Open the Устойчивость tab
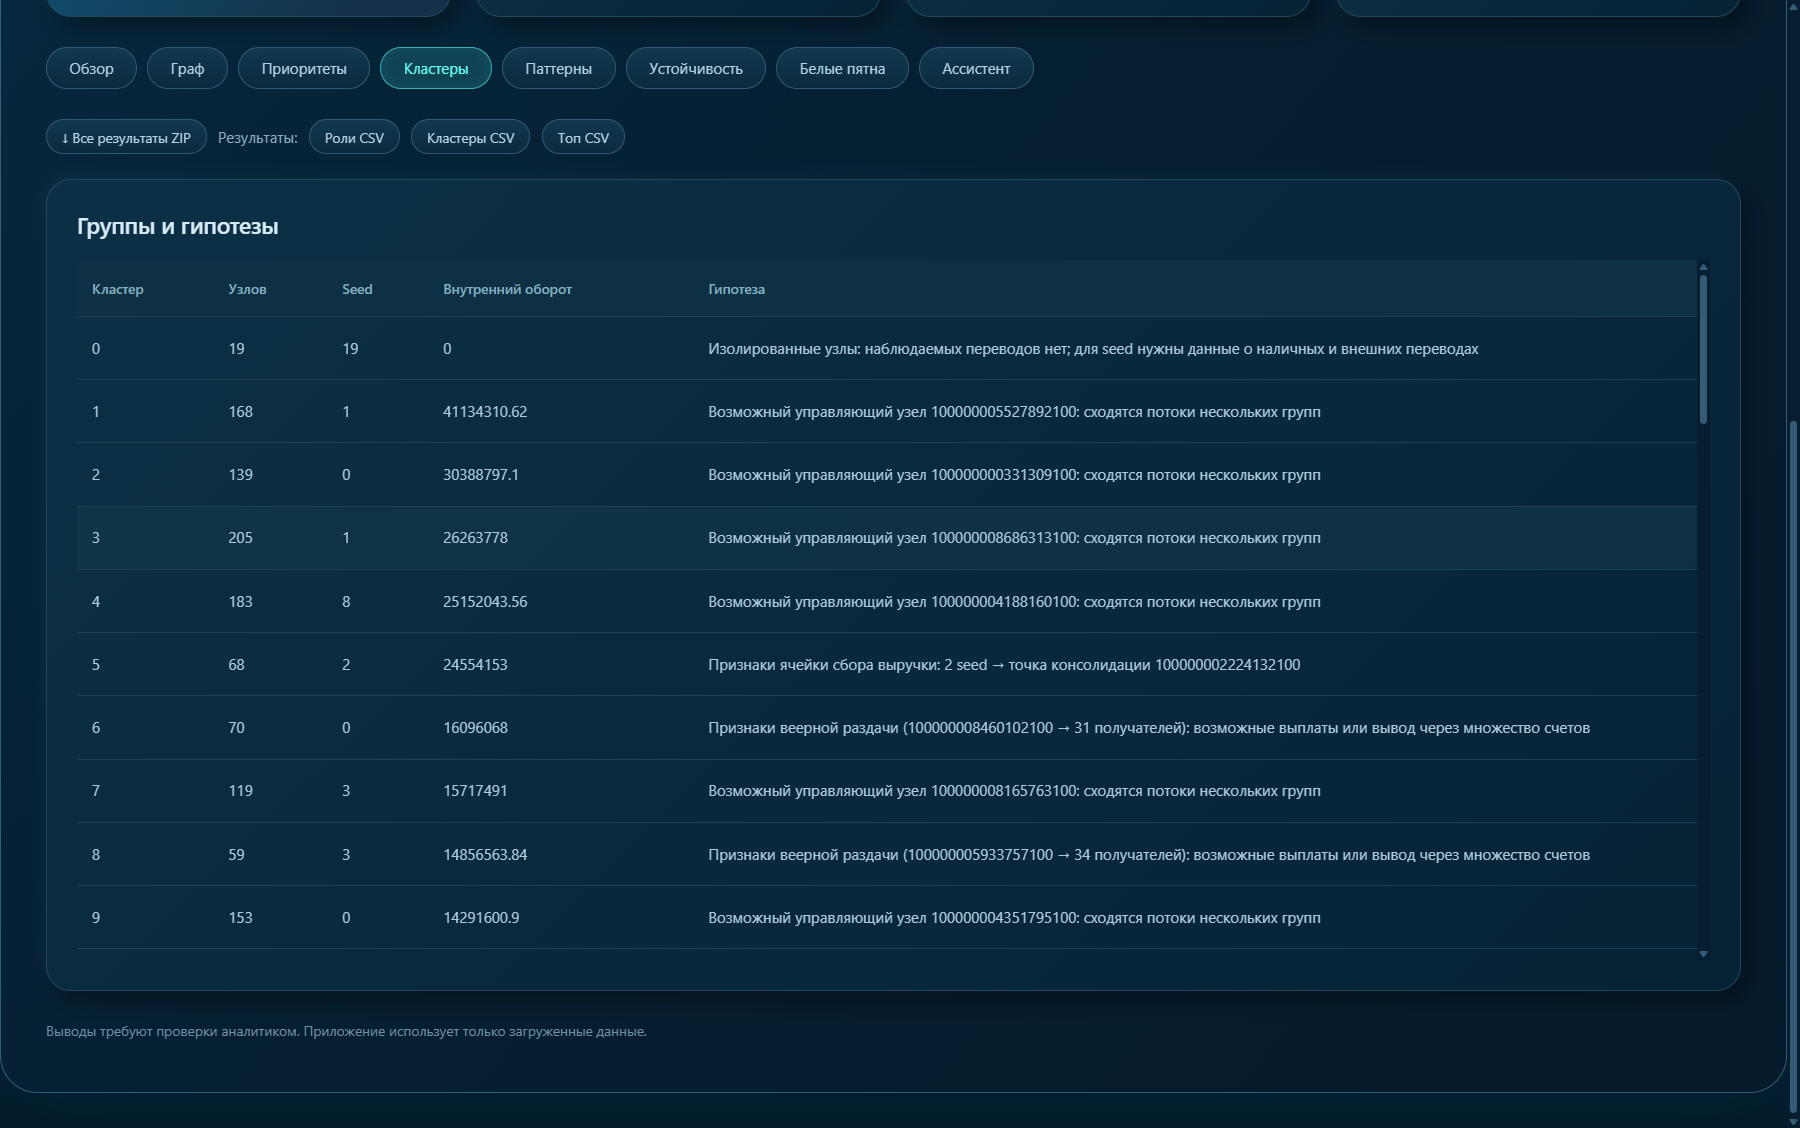1800x1128 pixels. tap(696, 68)
